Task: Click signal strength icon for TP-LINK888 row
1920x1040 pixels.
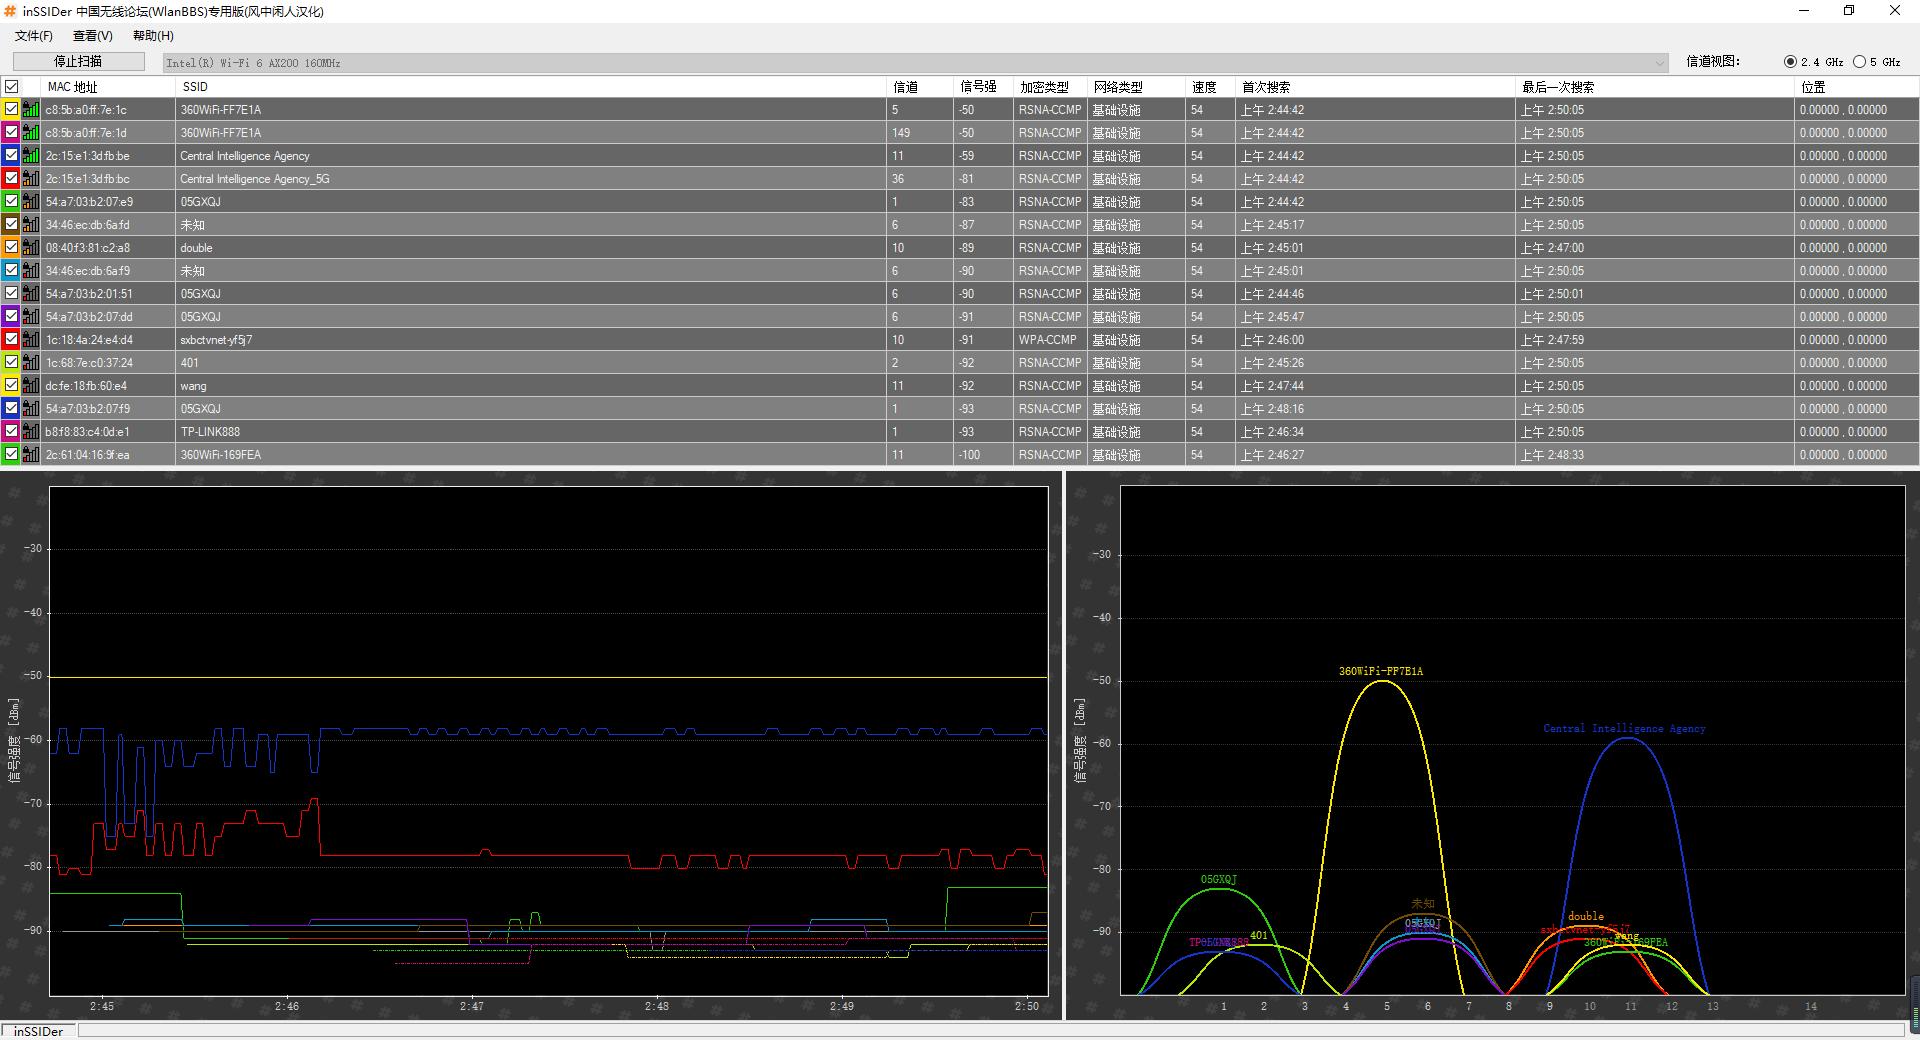Action: (x=31, y=432)
